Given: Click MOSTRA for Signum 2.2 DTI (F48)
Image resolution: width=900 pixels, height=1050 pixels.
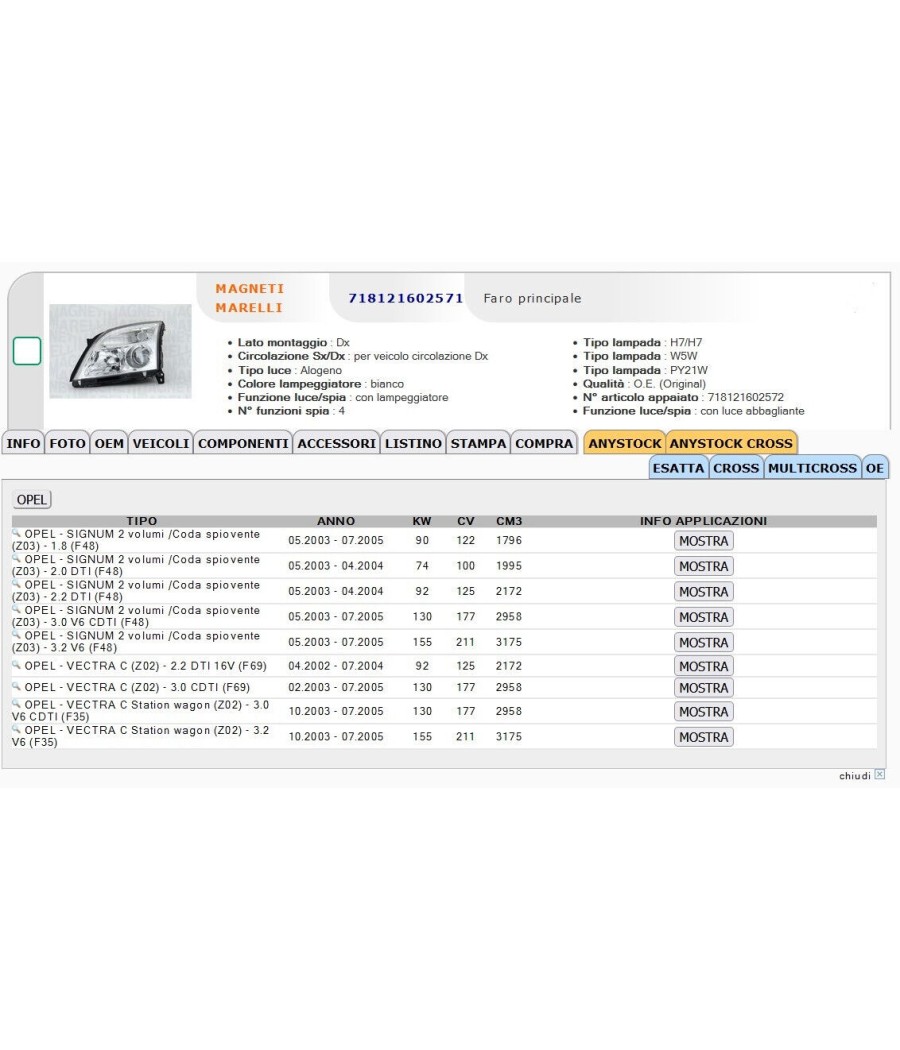Looking at the screenshot, I should pos(703,592).
